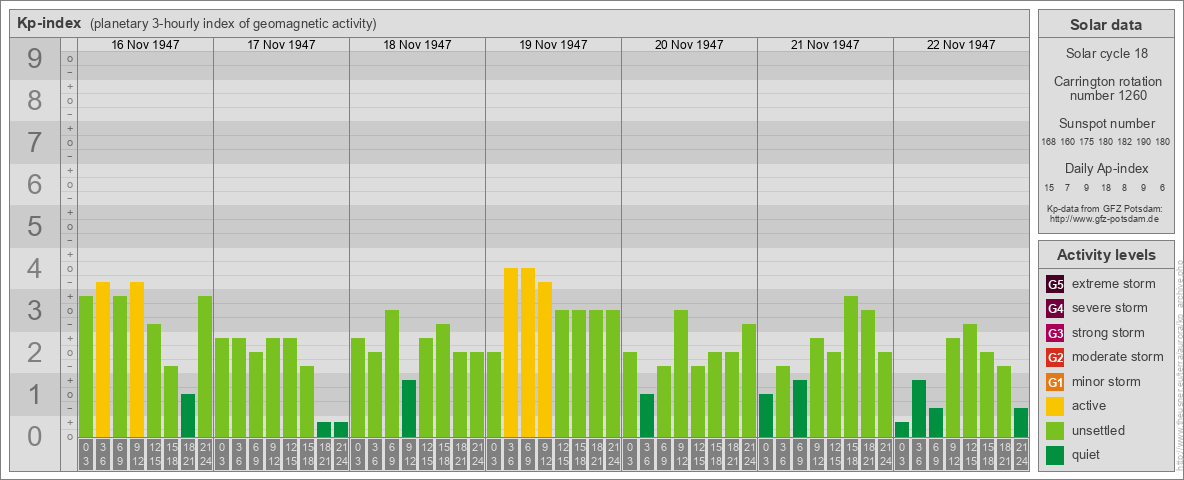Click the short 0-3 bar on 22 Nov 1947

click(x=902, y=429)
